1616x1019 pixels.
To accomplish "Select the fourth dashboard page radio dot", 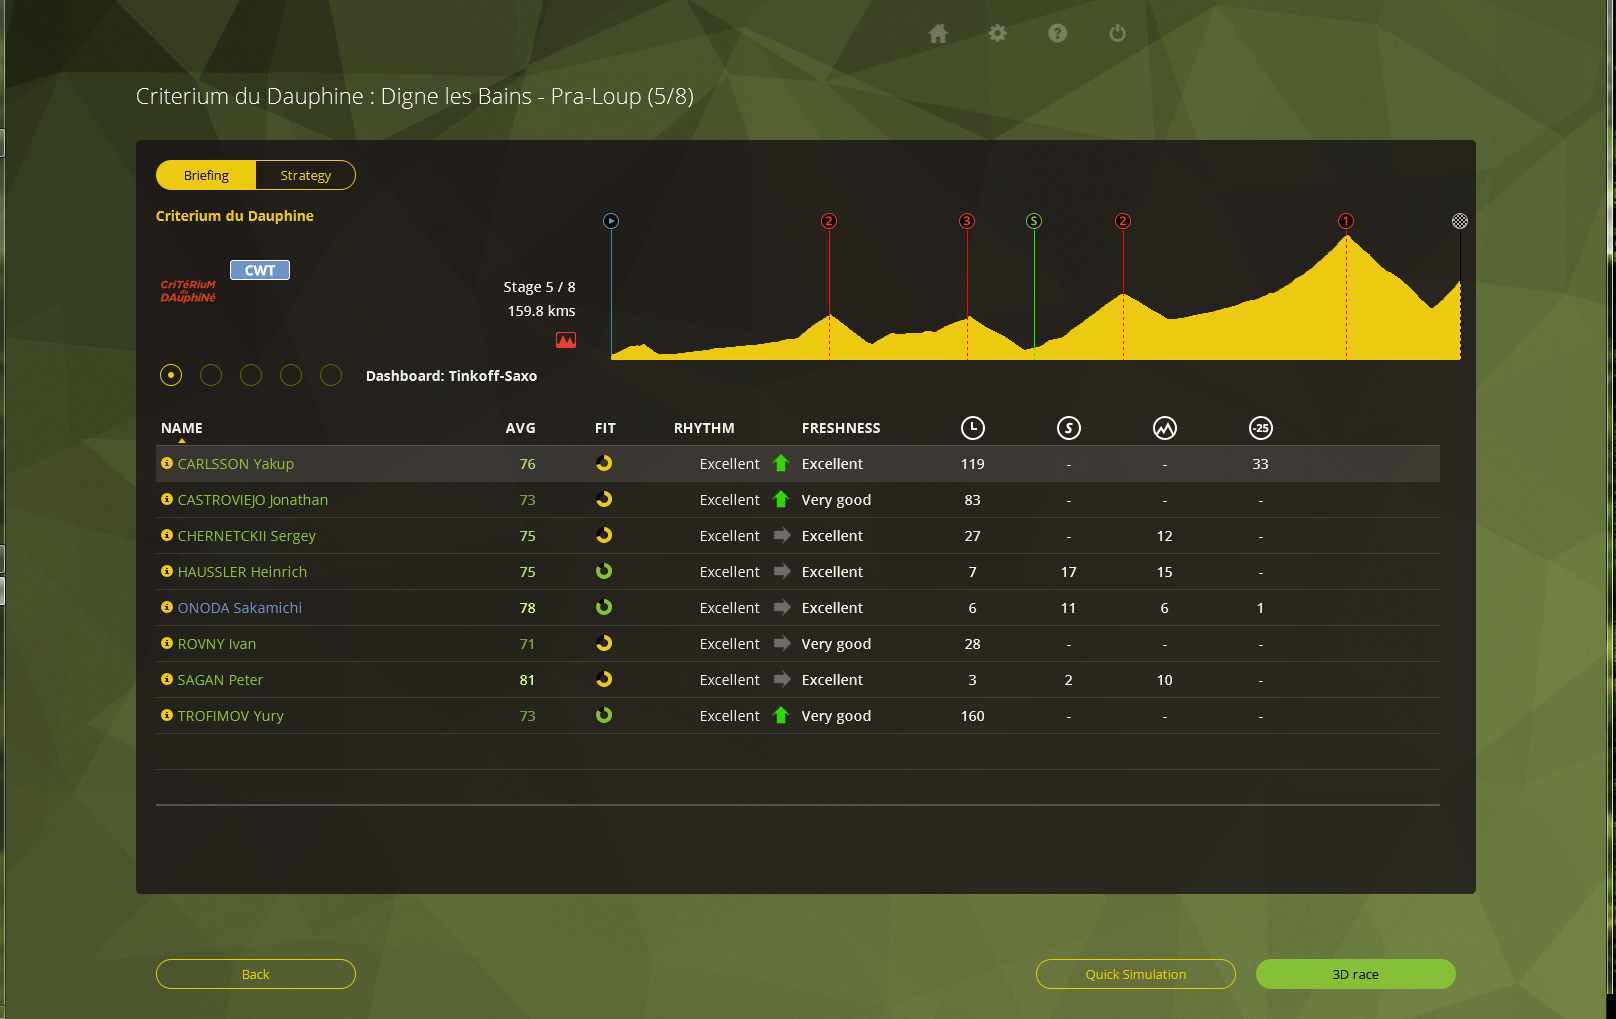I will pyautogui.click(x=291, y=375).
